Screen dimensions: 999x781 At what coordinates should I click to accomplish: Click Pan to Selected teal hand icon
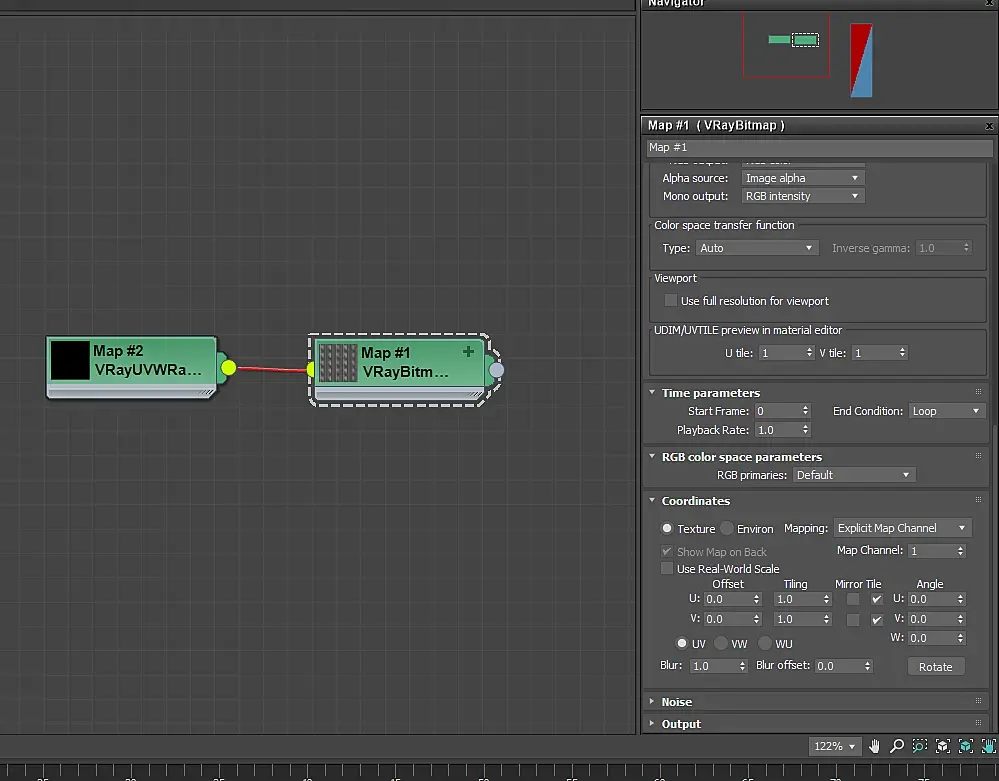click(988, 746)
